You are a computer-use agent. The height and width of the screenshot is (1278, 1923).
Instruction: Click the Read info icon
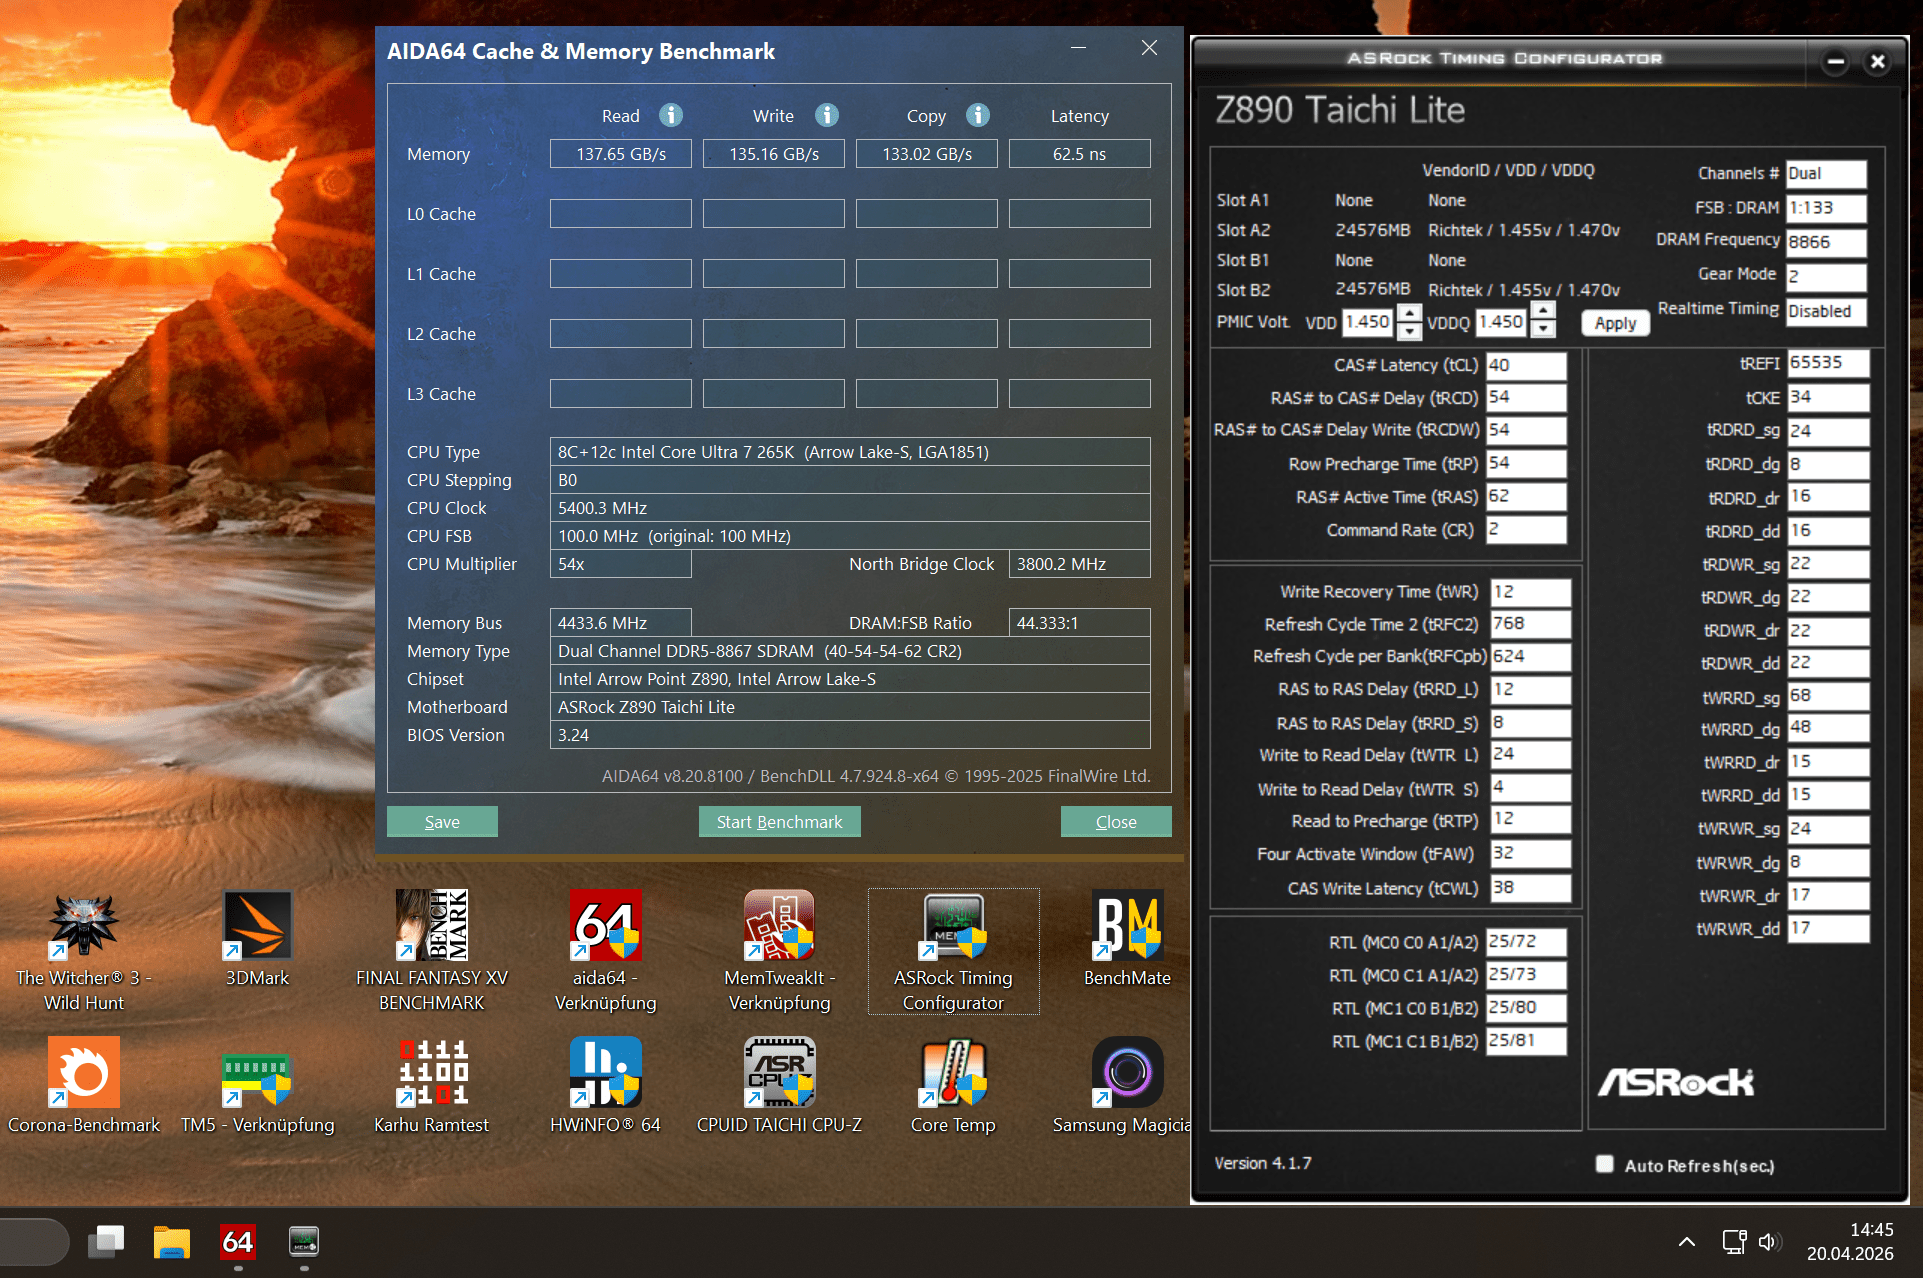point(671,116)
